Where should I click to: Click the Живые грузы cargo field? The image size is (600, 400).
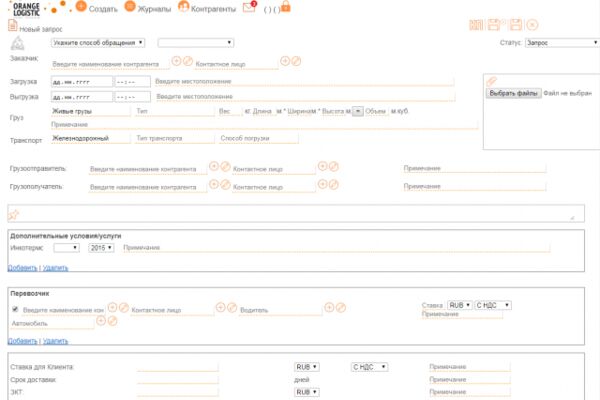pos(91,111)
